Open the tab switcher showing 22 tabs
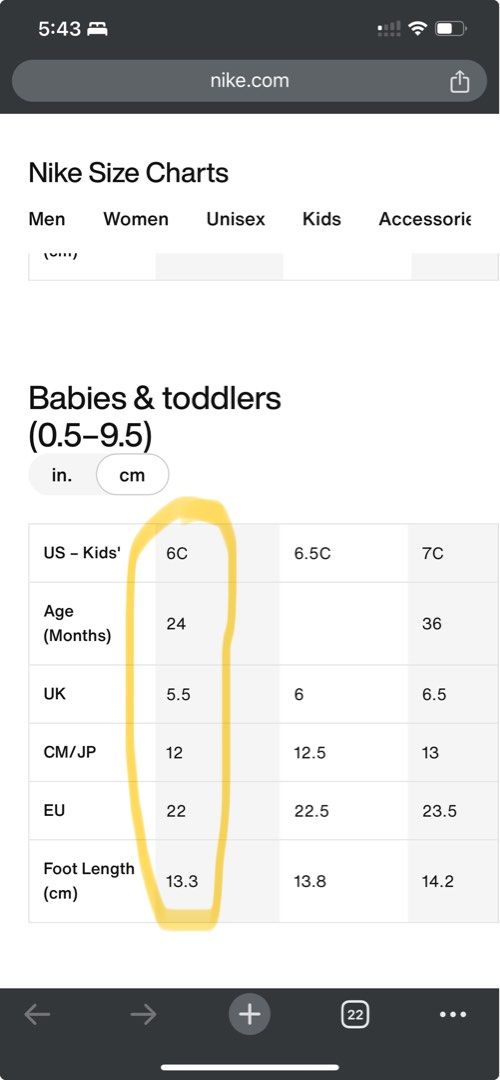 point(355,1014)
